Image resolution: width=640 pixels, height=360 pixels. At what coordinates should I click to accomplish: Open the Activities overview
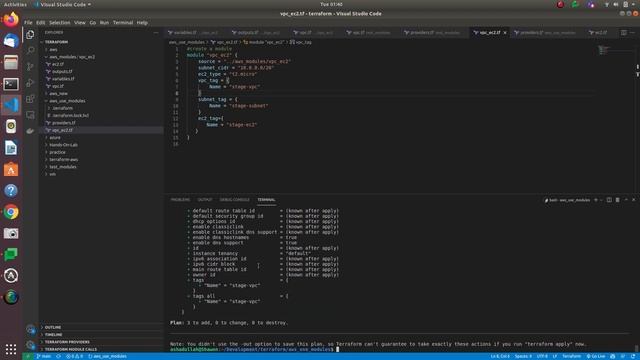[x=15, y=4]
